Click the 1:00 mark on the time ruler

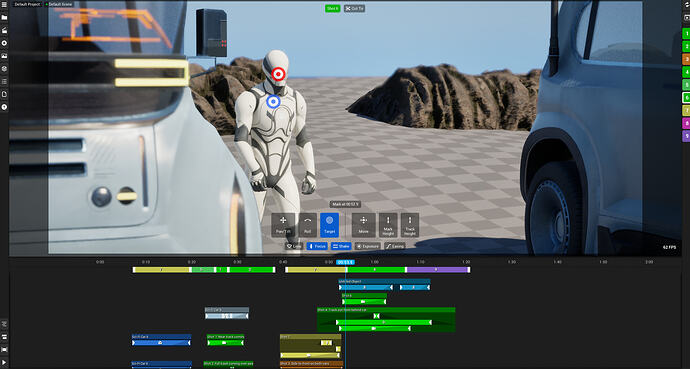[x=374, y=262]
